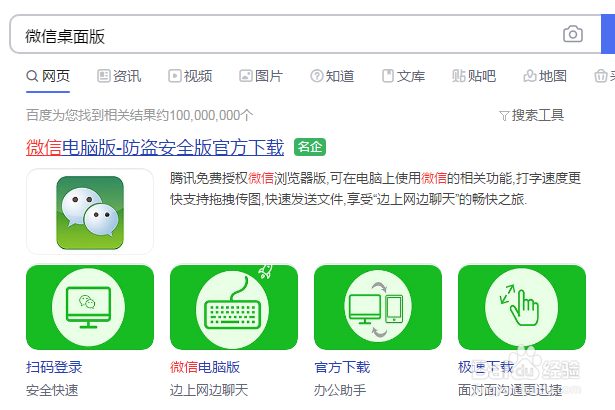
Task: Click the 扫码登录 monitor icon card
Action: (90, 307)
